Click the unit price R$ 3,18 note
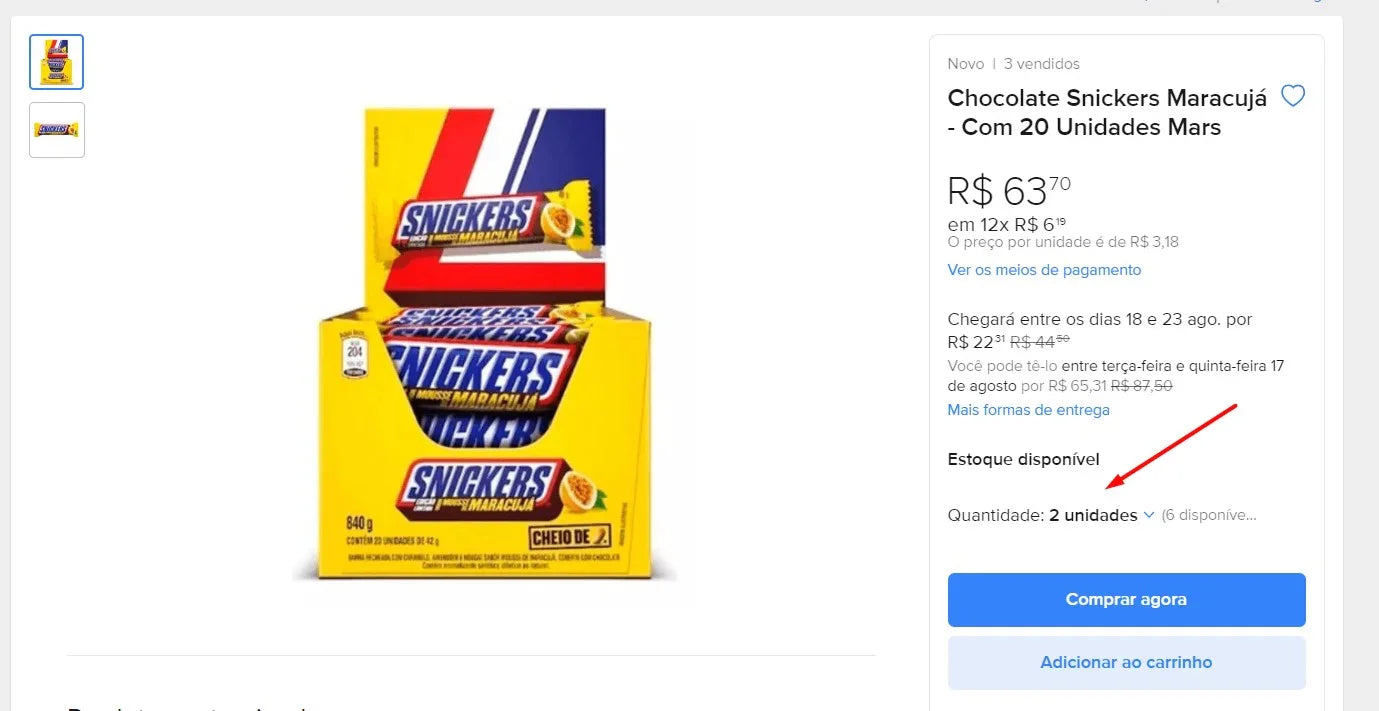The width and height of the screenshot is (1379, 711). coord(1063,242)
